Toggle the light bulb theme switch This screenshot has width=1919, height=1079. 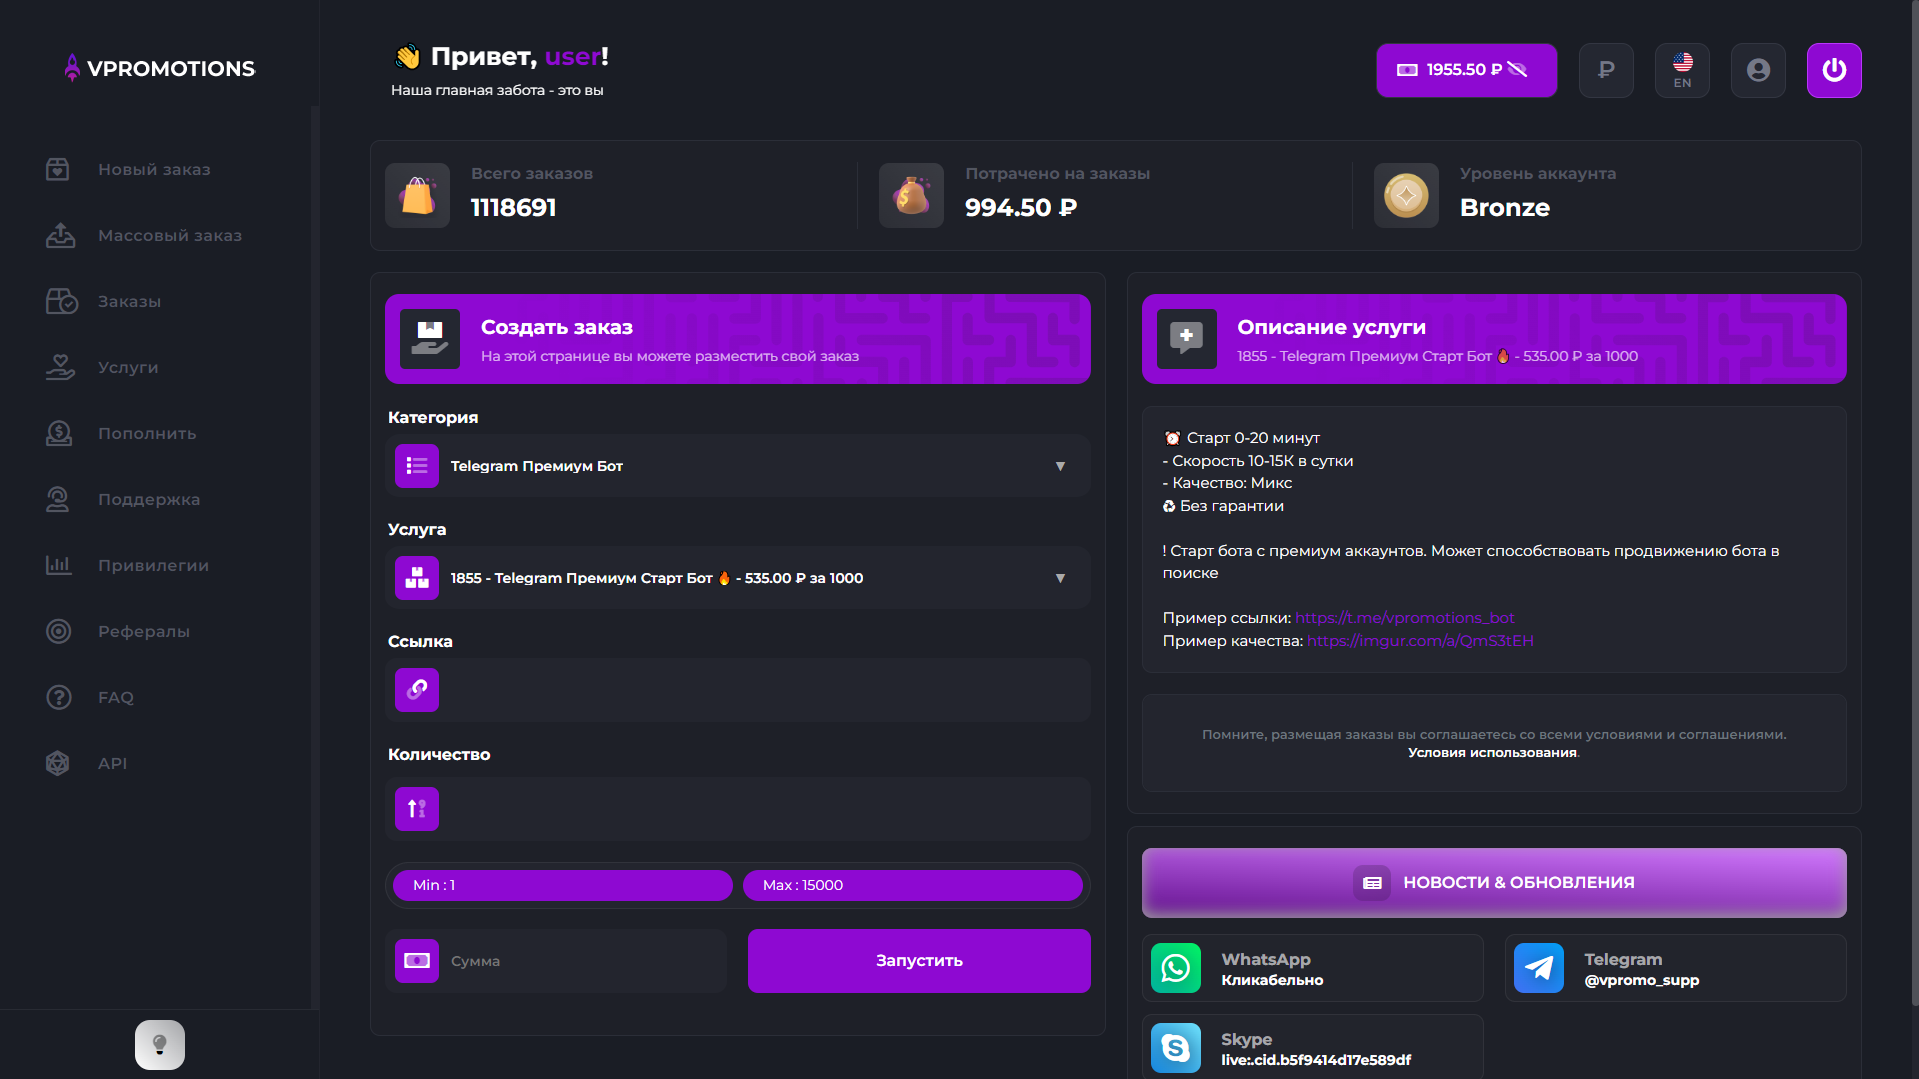(160, 1045)
